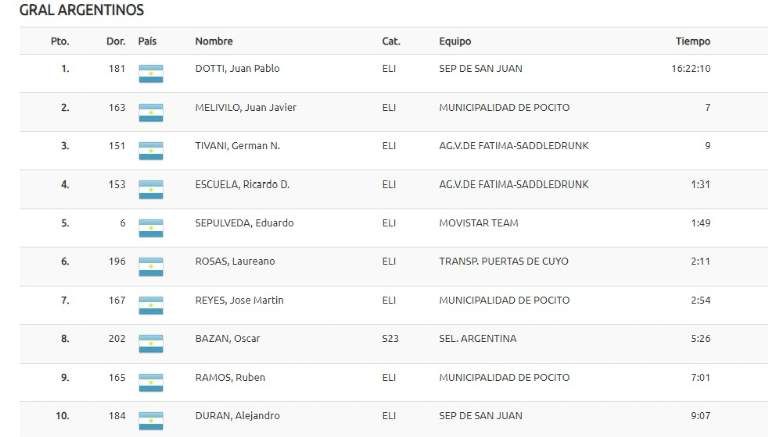Click the flag icon in MELIVILO's row
The image size is (768, 437).
[x=150, y=112]
